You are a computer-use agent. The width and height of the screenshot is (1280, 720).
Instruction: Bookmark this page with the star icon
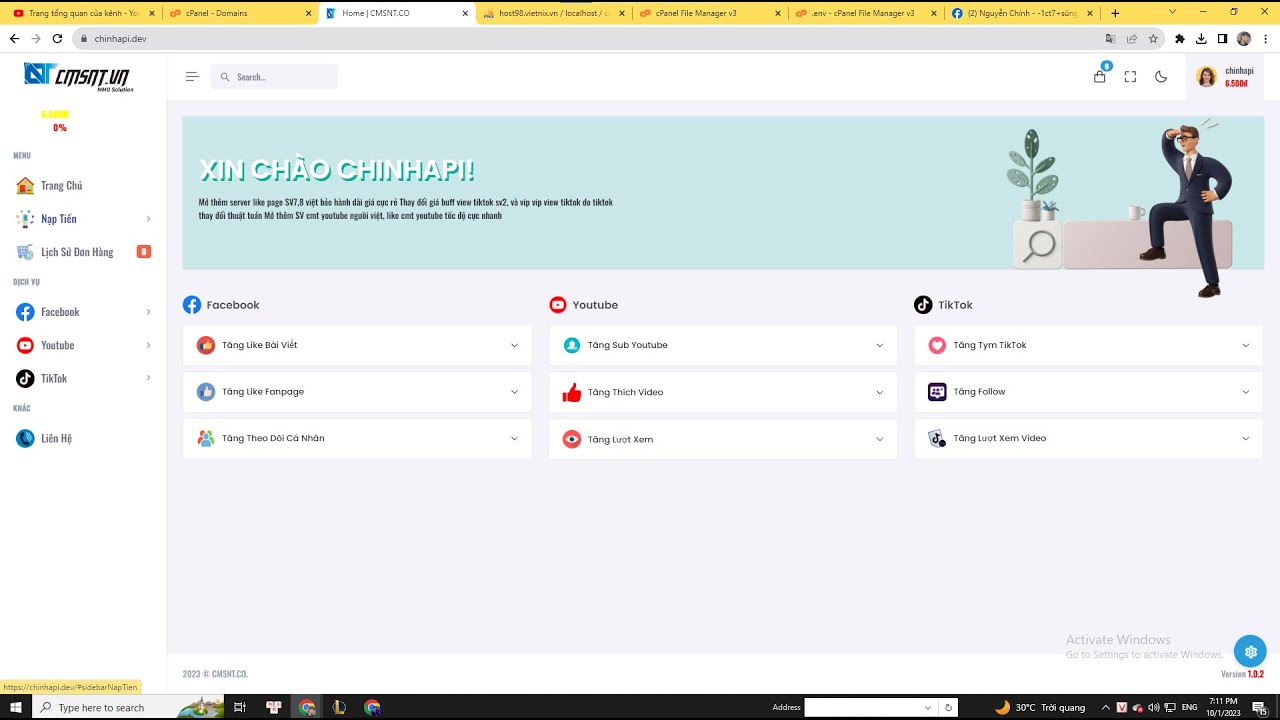1153,39
